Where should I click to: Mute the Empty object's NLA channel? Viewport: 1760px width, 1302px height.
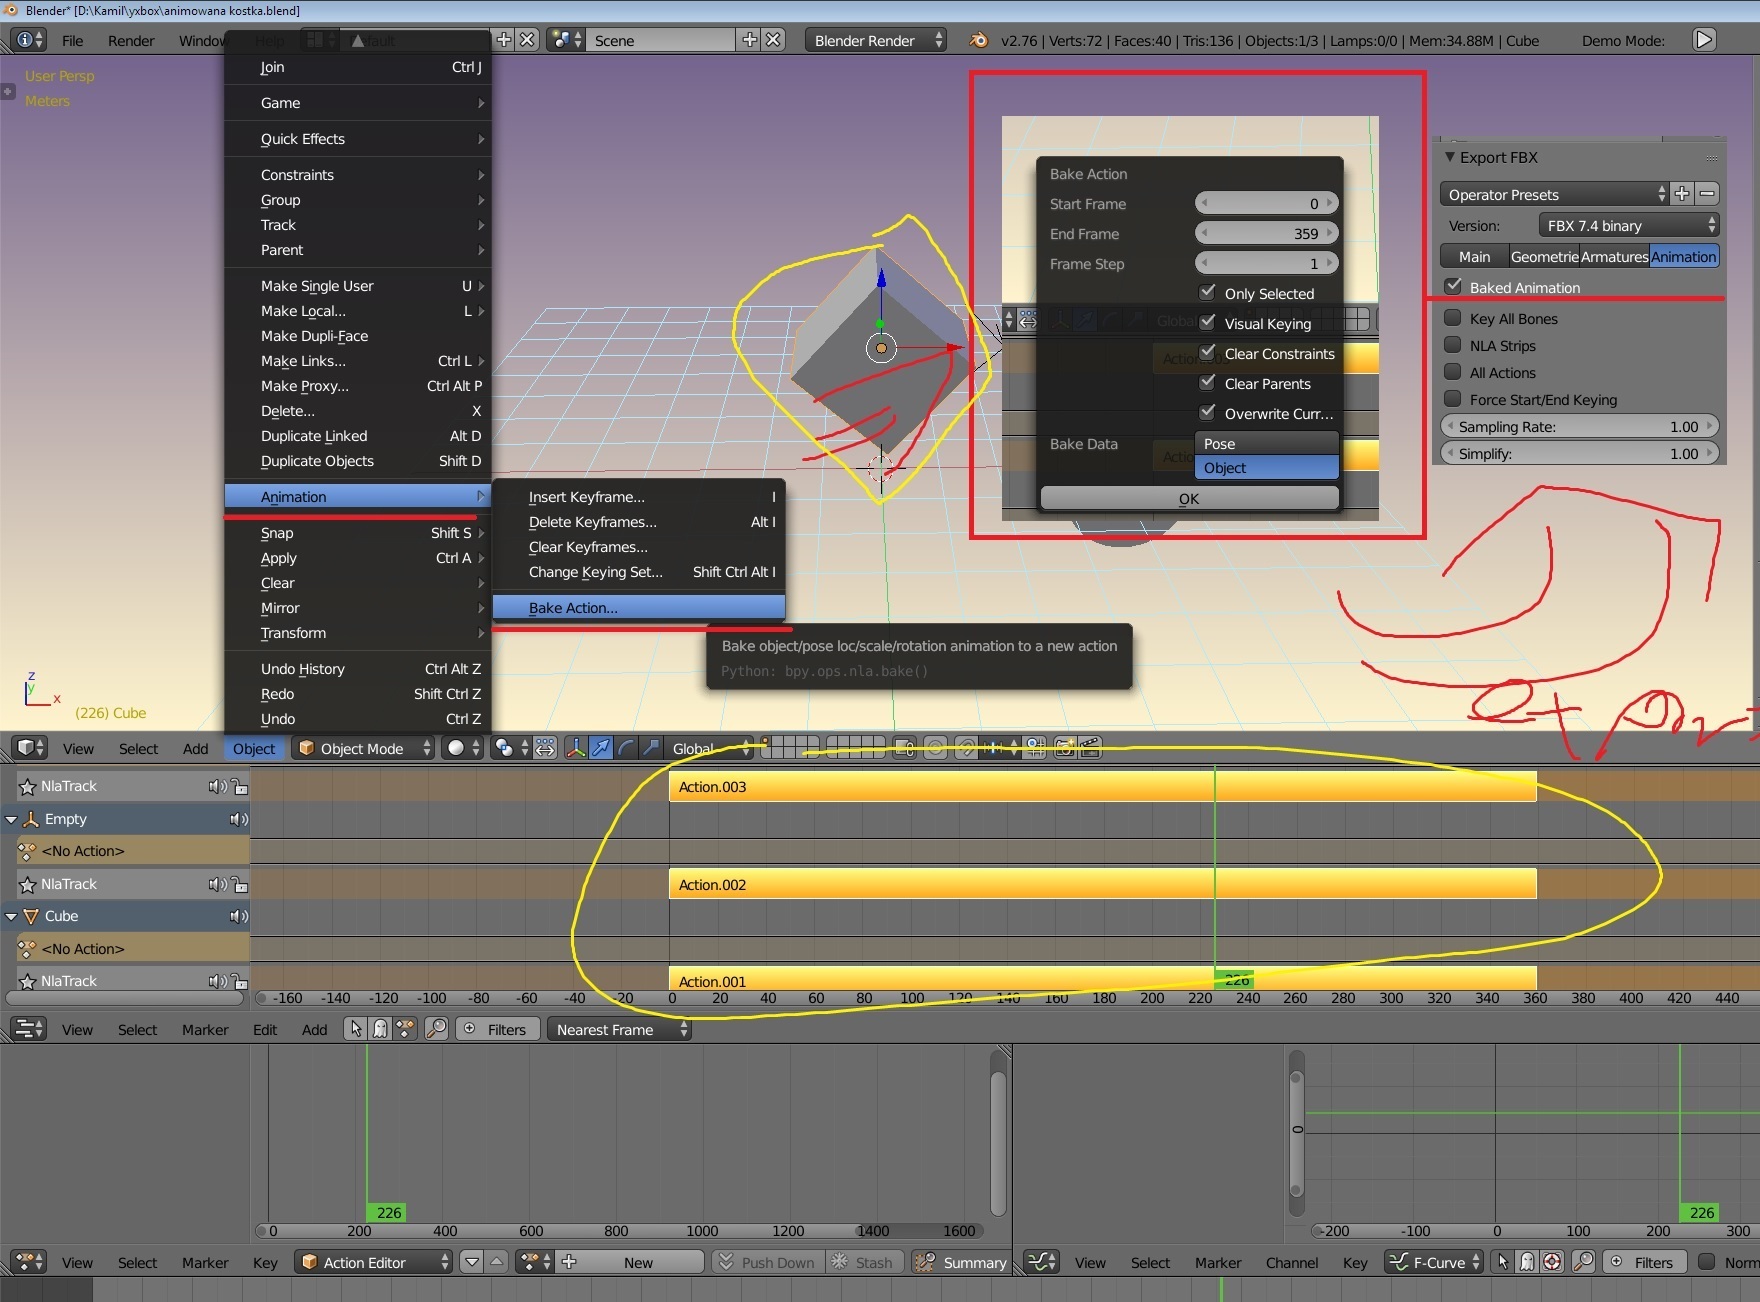[238, 819]
